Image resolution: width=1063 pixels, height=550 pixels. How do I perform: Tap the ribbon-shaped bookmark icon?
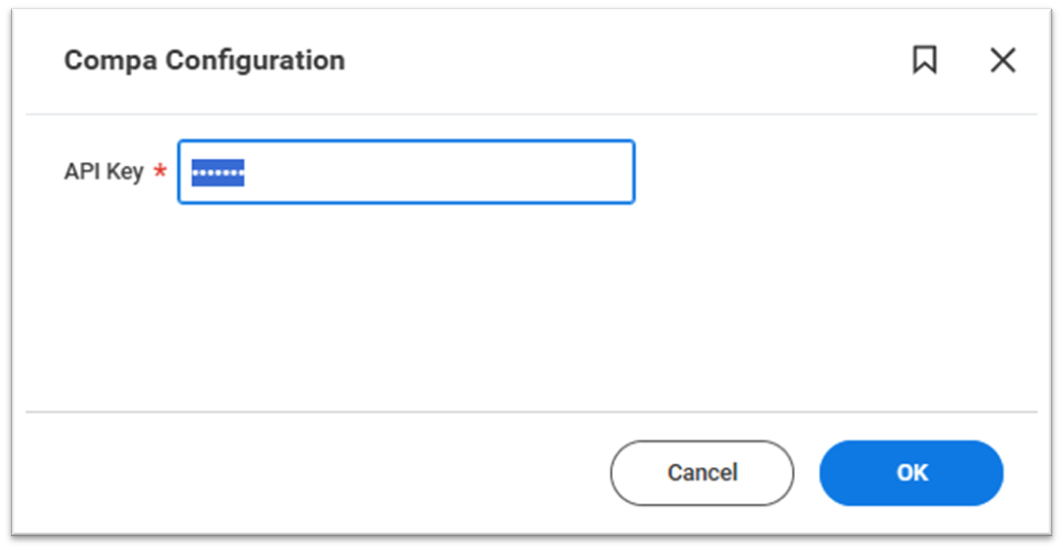[x=925, y=61]
